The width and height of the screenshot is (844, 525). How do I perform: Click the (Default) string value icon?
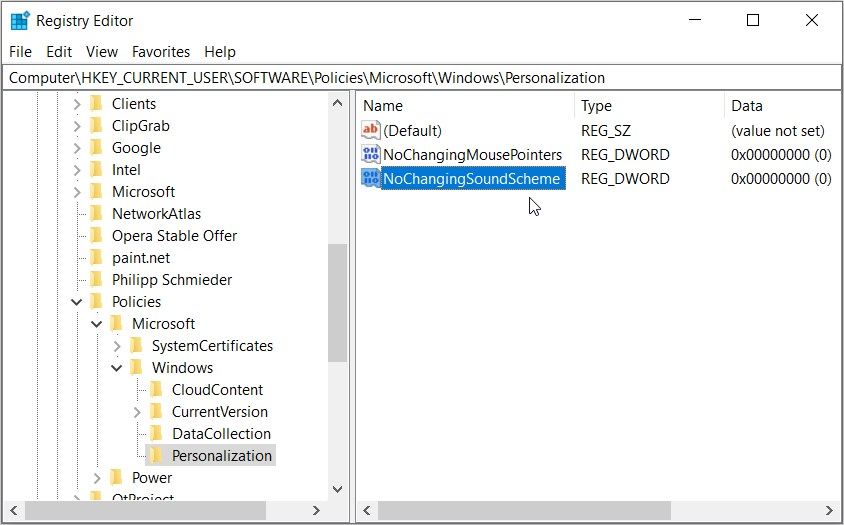pyautogui.click(x=371, y=131)
